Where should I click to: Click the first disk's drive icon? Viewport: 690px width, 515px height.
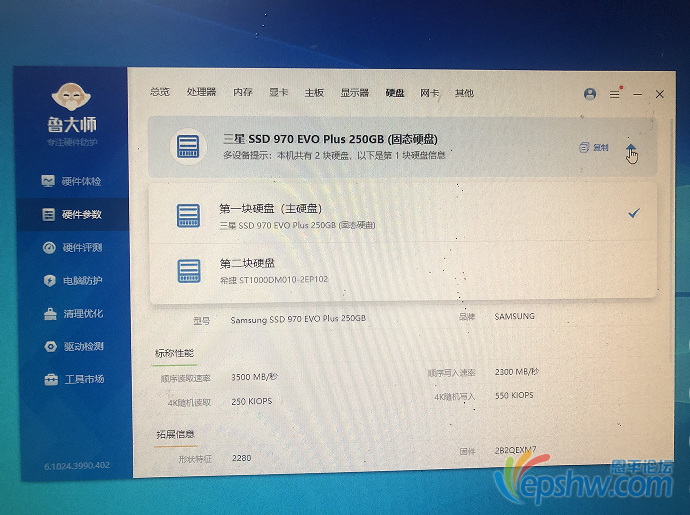[188, 216]
